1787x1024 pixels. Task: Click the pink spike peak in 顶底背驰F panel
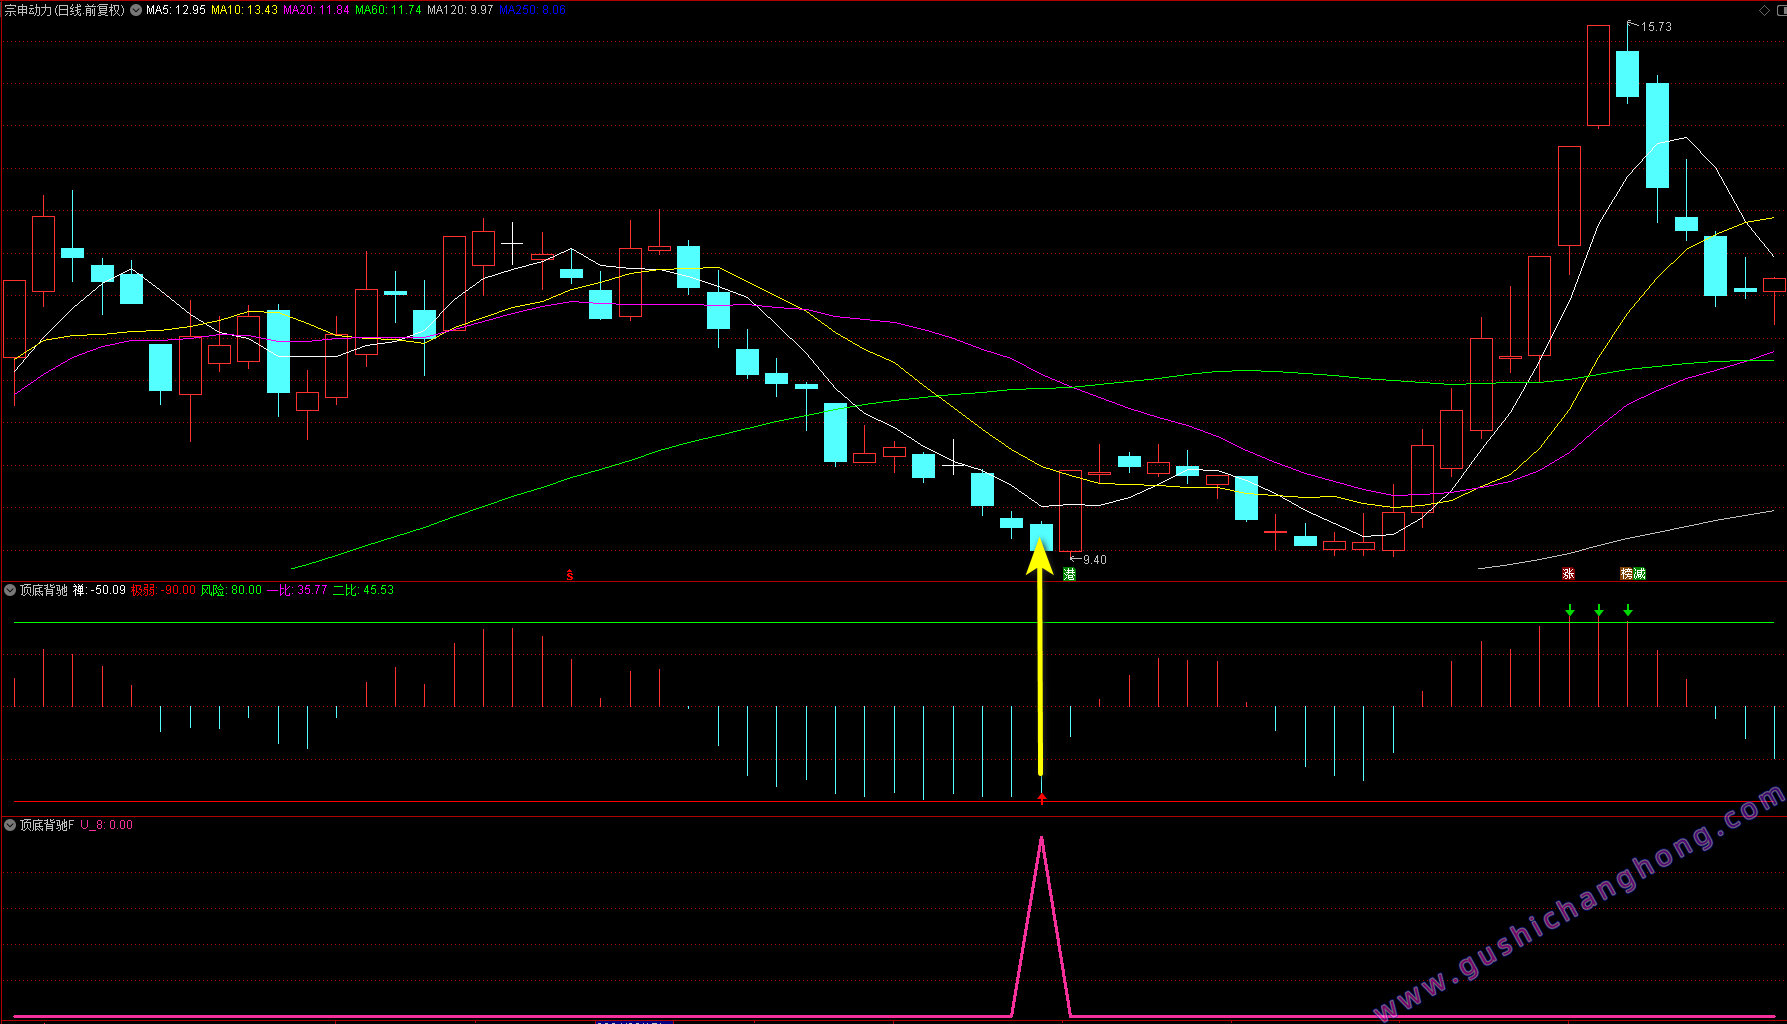[1041, 840]
